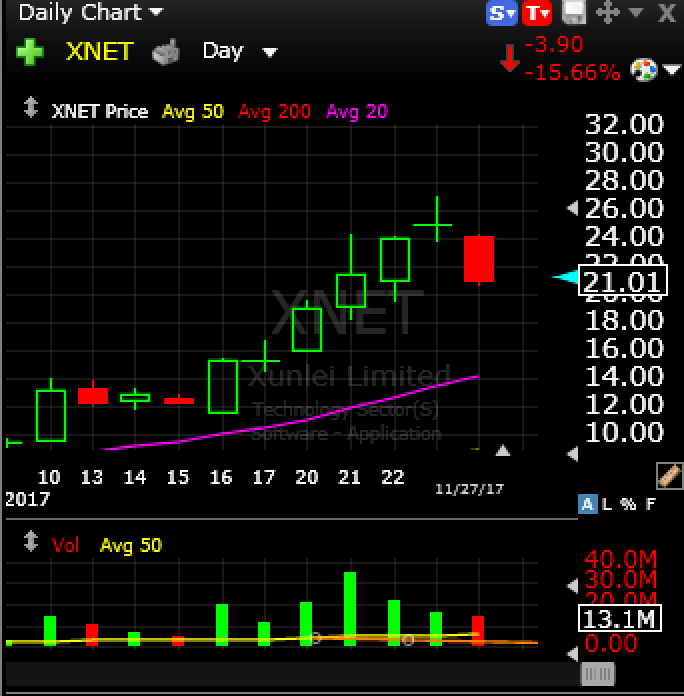Click the 11/27/17 date label

[469, 489]
